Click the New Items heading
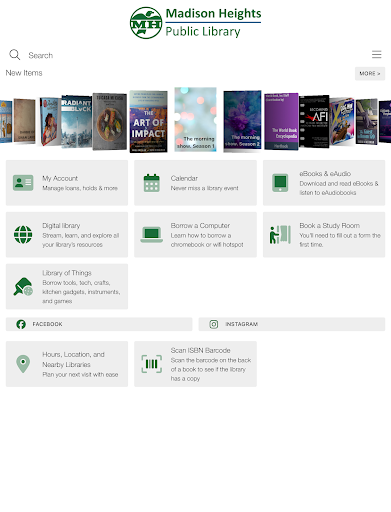This screenshot has width=391, height=512. click(24, 73)
